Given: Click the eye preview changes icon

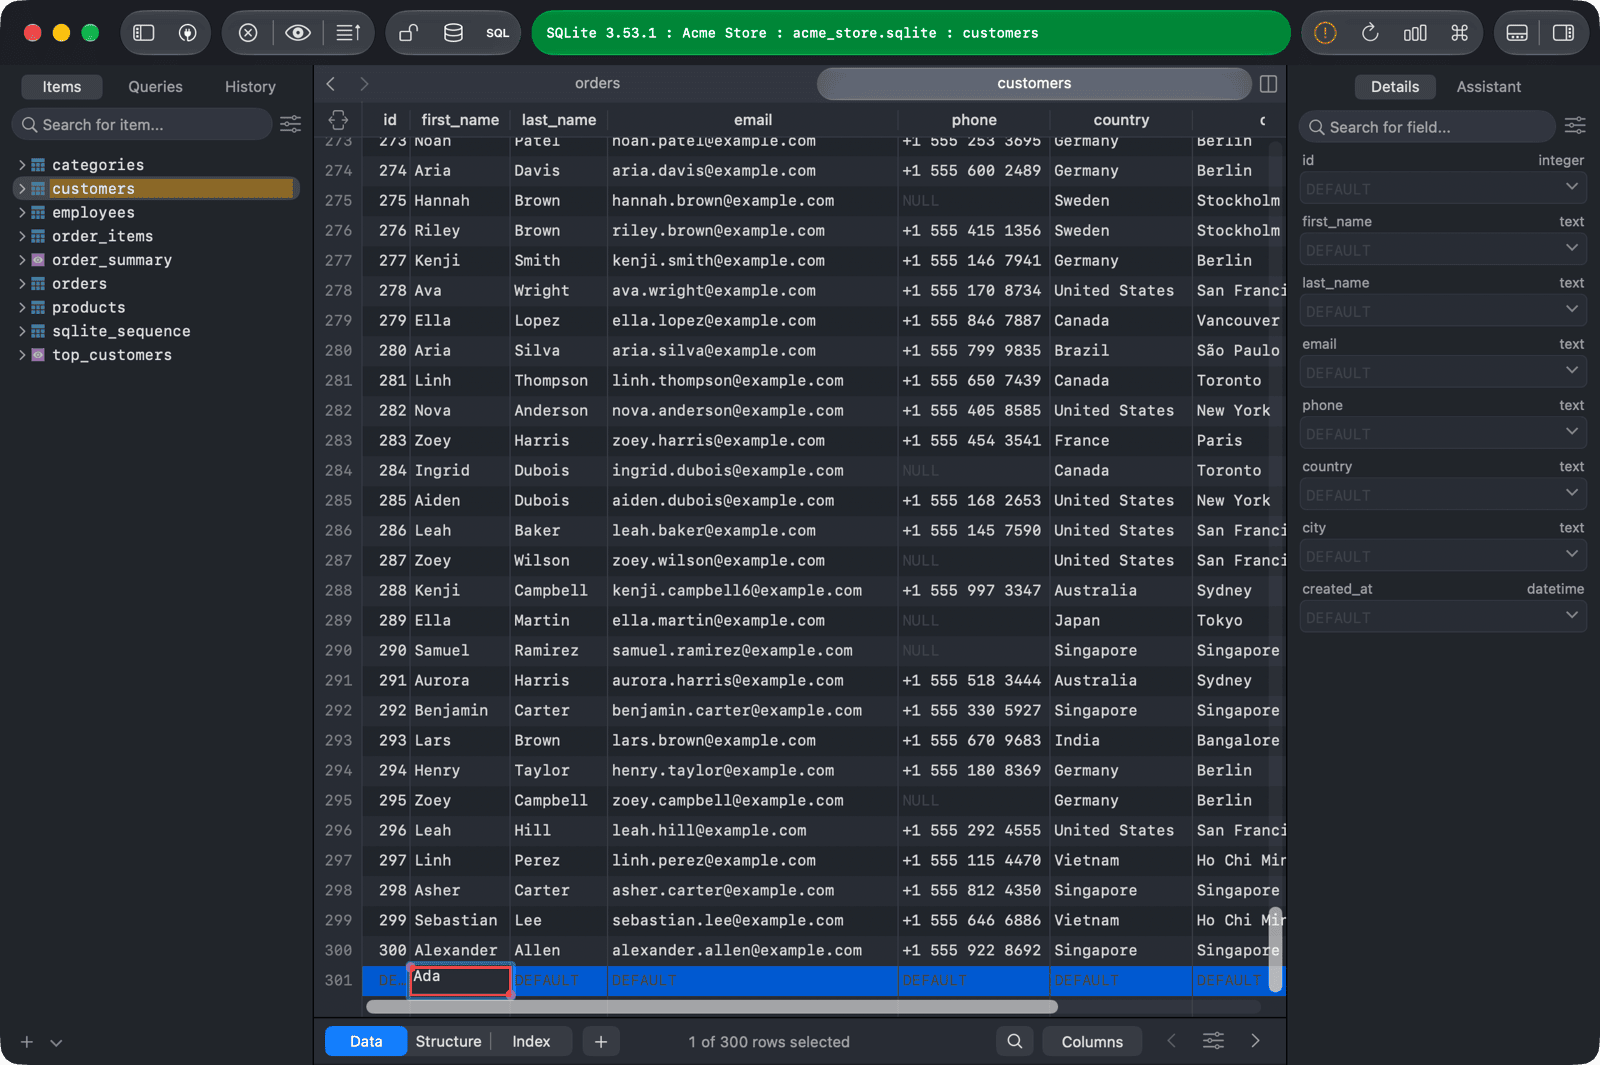Looking at the screenshot, I should (x=297, y=33).
